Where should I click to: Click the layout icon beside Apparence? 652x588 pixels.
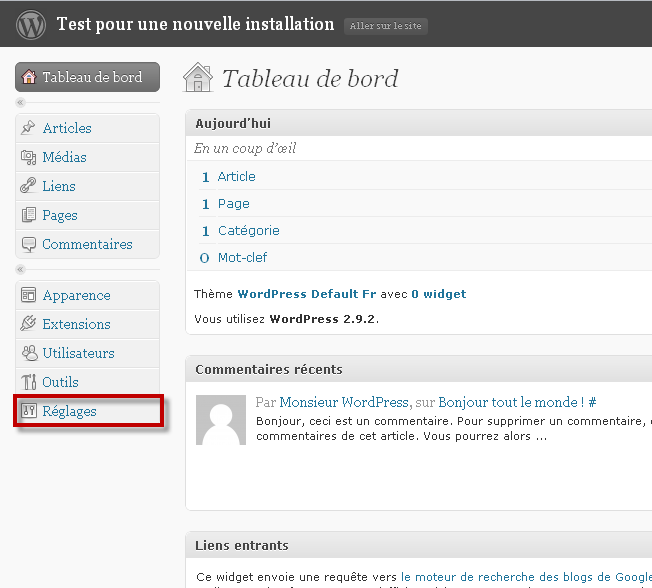tap(28, 295)
